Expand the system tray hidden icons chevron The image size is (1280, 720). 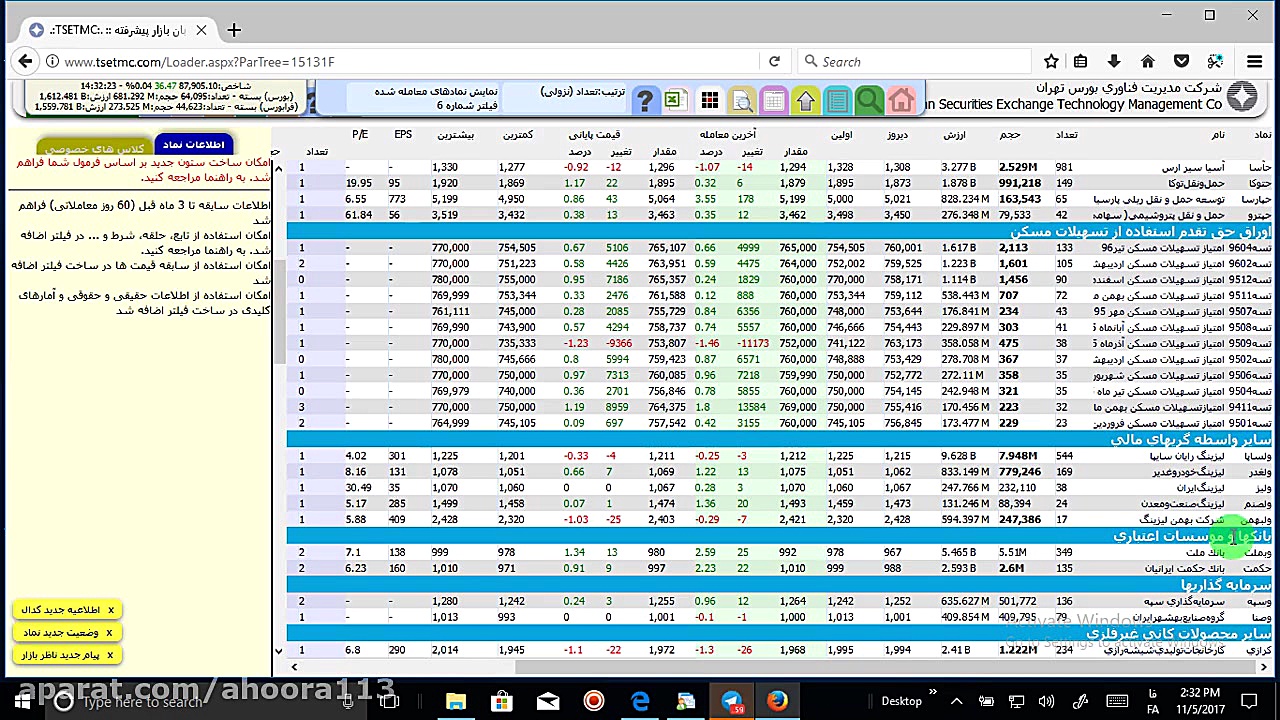[956, 701]
